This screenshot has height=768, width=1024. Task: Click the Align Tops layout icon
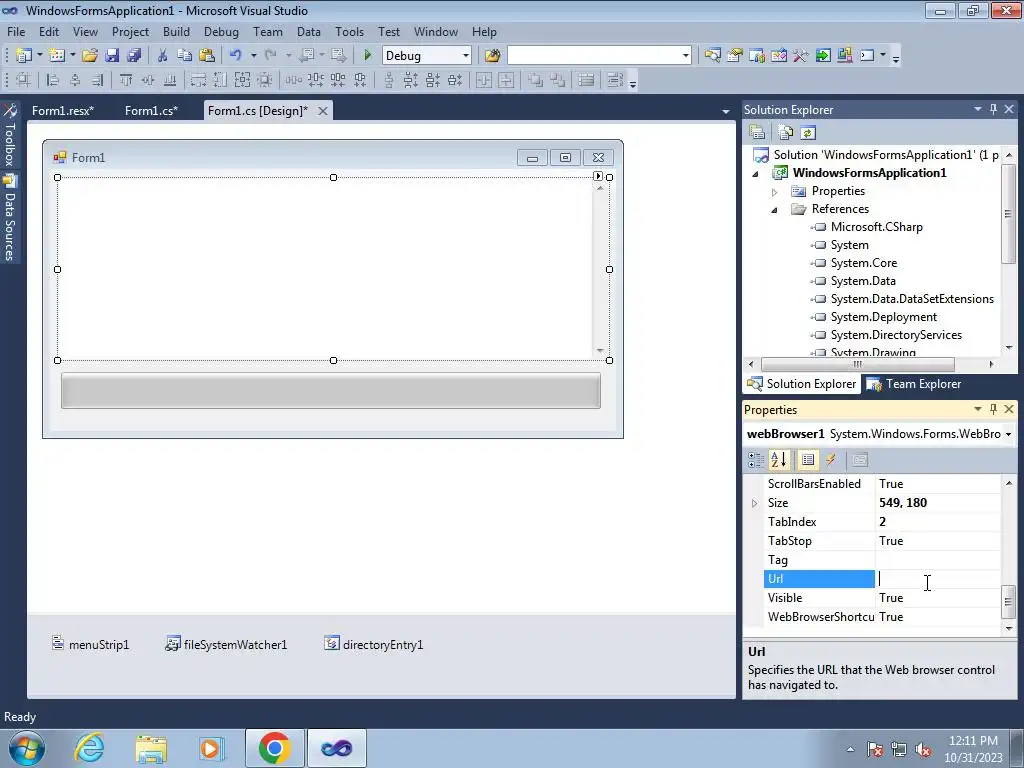126,80
